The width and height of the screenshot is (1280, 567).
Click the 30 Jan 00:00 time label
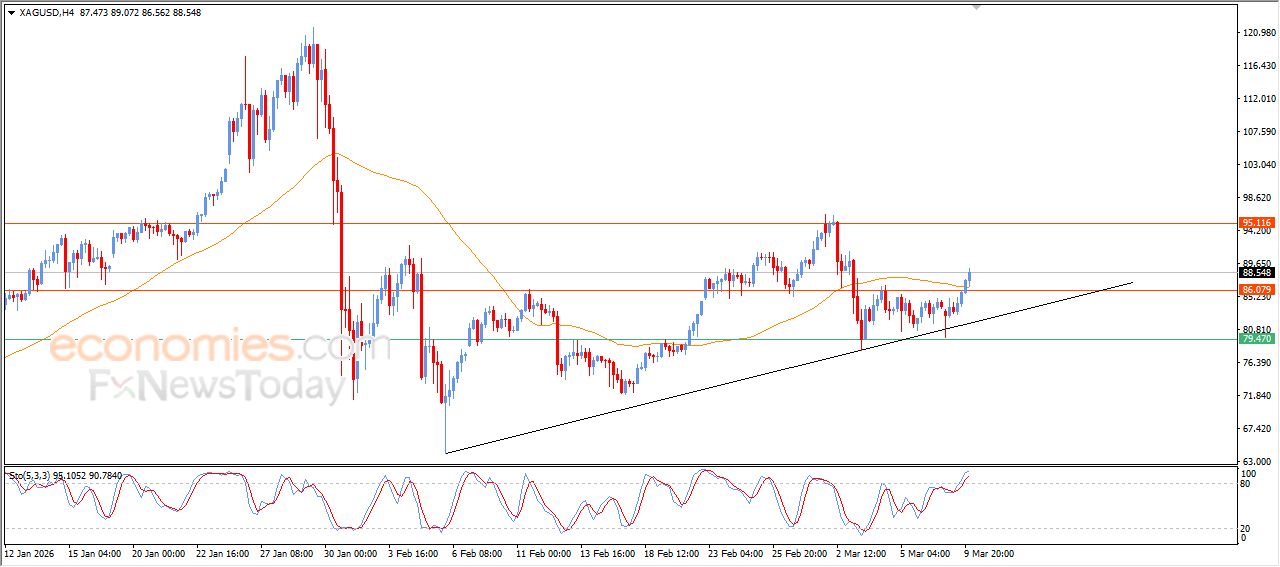pos(351,552)
